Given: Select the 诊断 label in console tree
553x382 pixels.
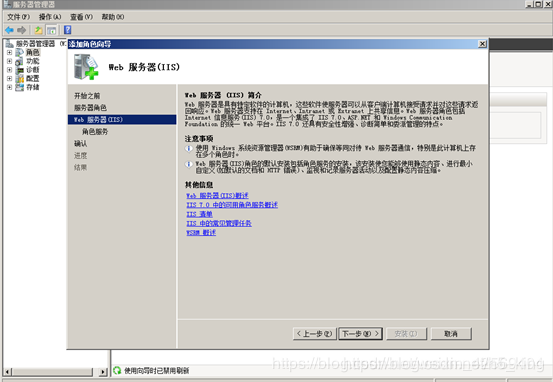Looking at the screenshot, I should tap(33, 70).
